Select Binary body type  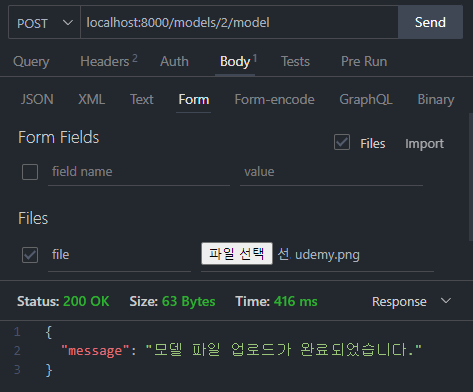436,99
